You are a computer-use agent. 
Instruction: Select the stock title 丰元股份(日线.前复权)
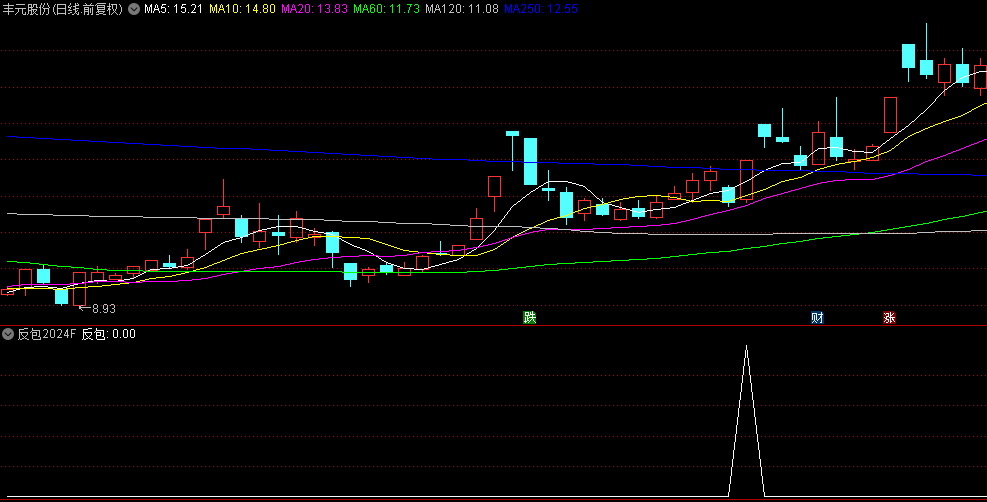pyautogui.click(x=62, y=9)
